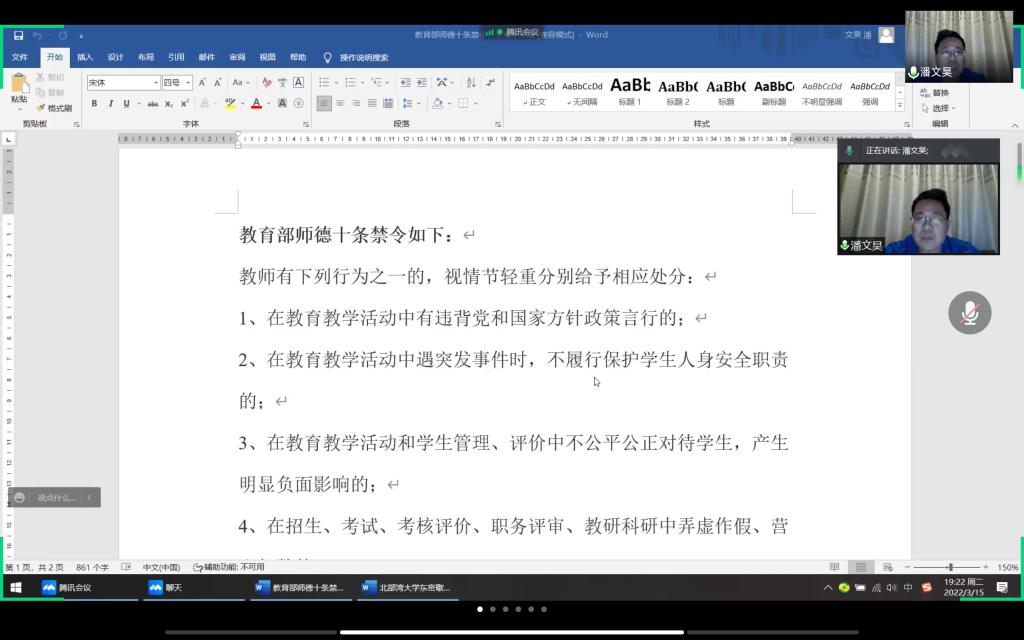Expand the styles gallery list
This screenshot has width=1024, height=640.
pyautogui.click(x=899, y=105)
